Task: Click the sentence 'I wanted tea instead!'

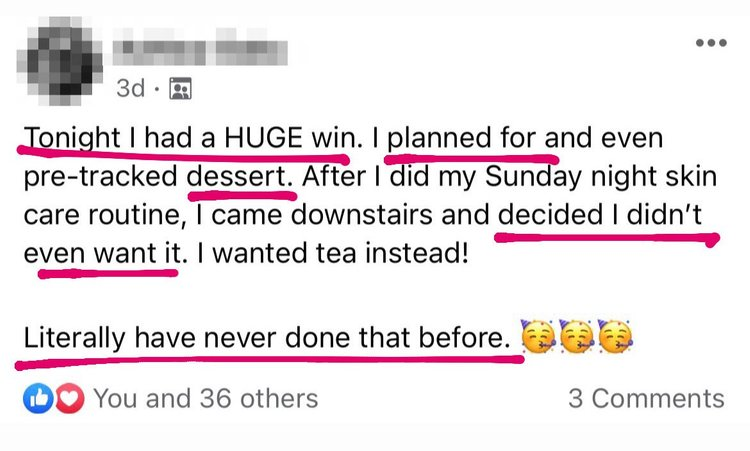Action: click(x=333, y=248)
